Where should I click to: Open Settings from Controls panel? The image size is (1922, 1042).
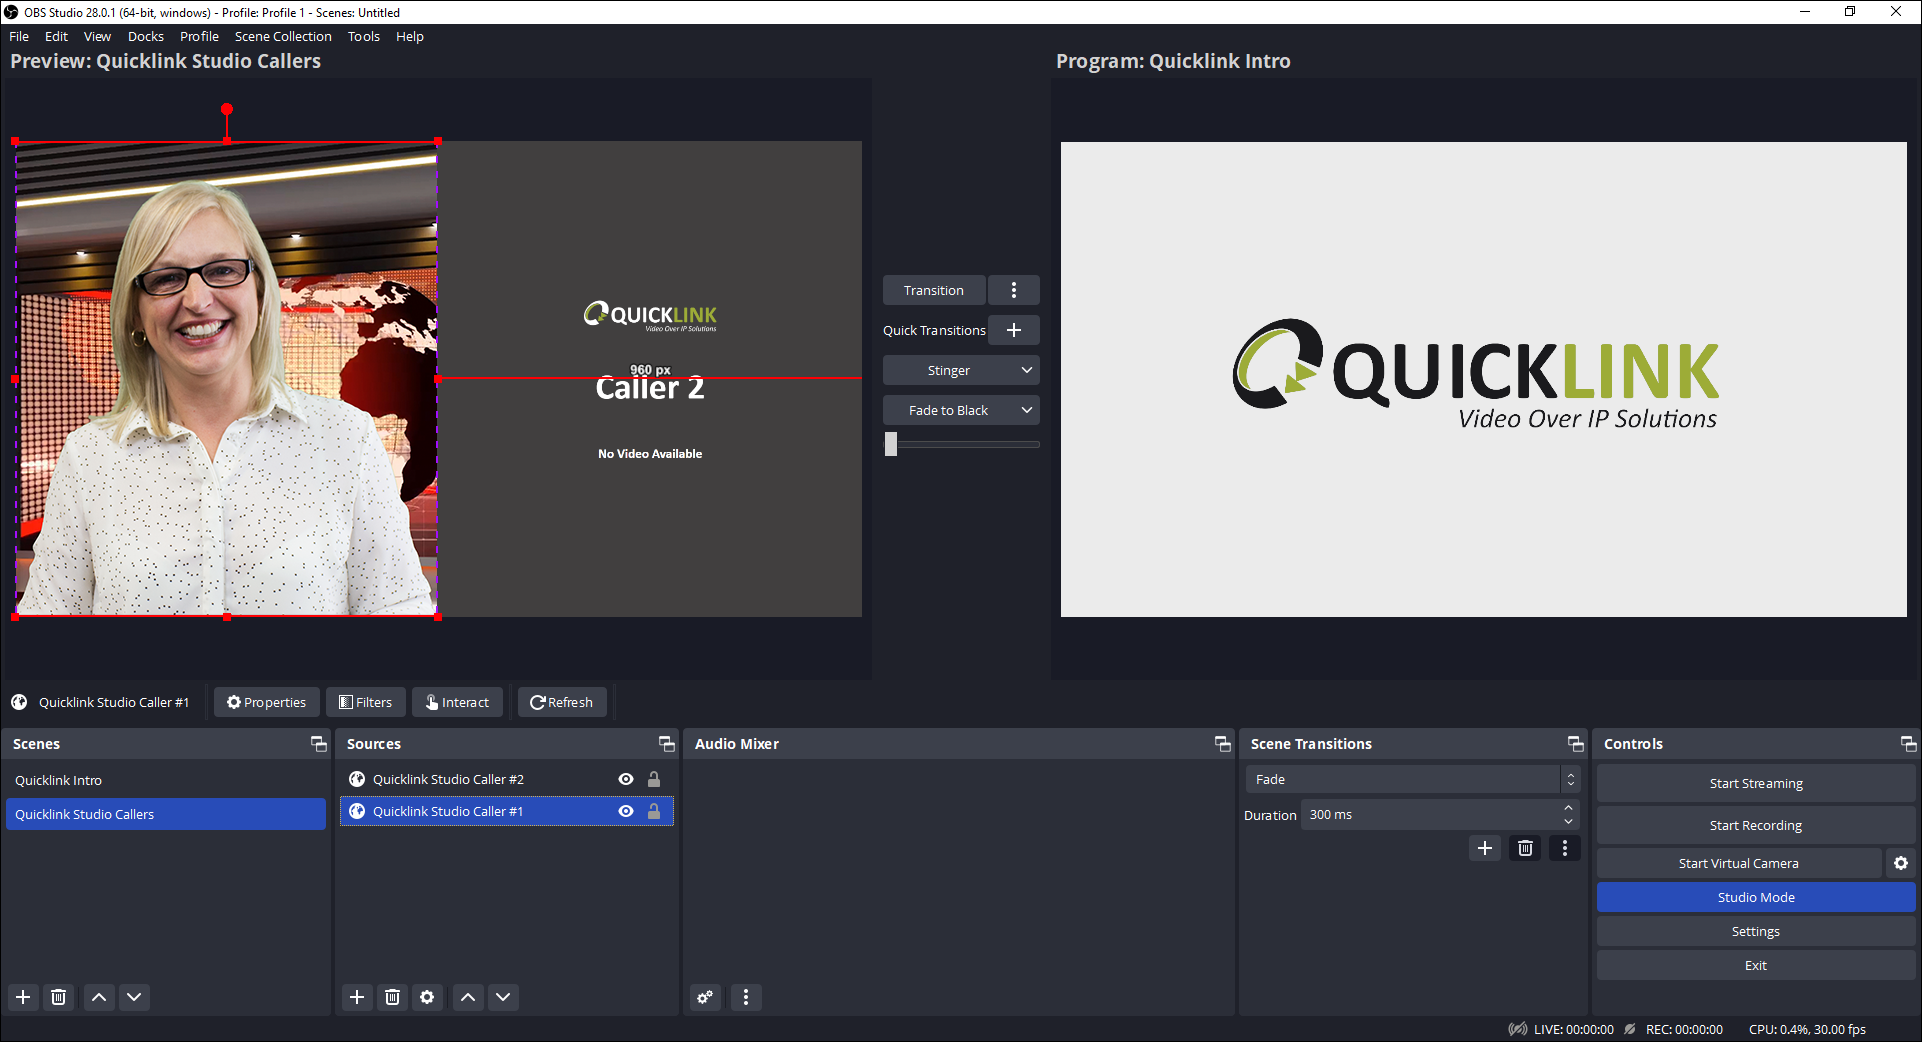pos(1756,931)
